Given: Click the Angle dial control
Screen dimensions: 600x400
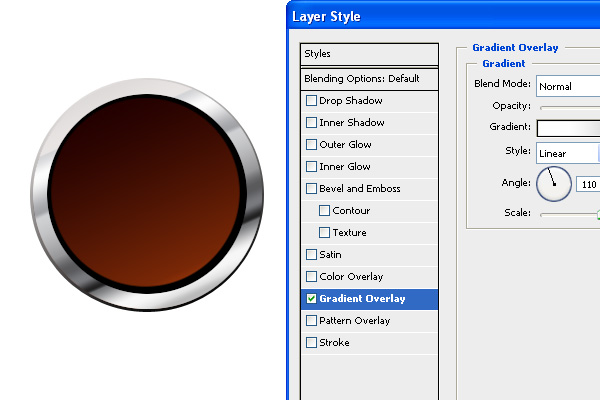Looking at the screenshot, I should pyautogui.click(x=553, y=184).
